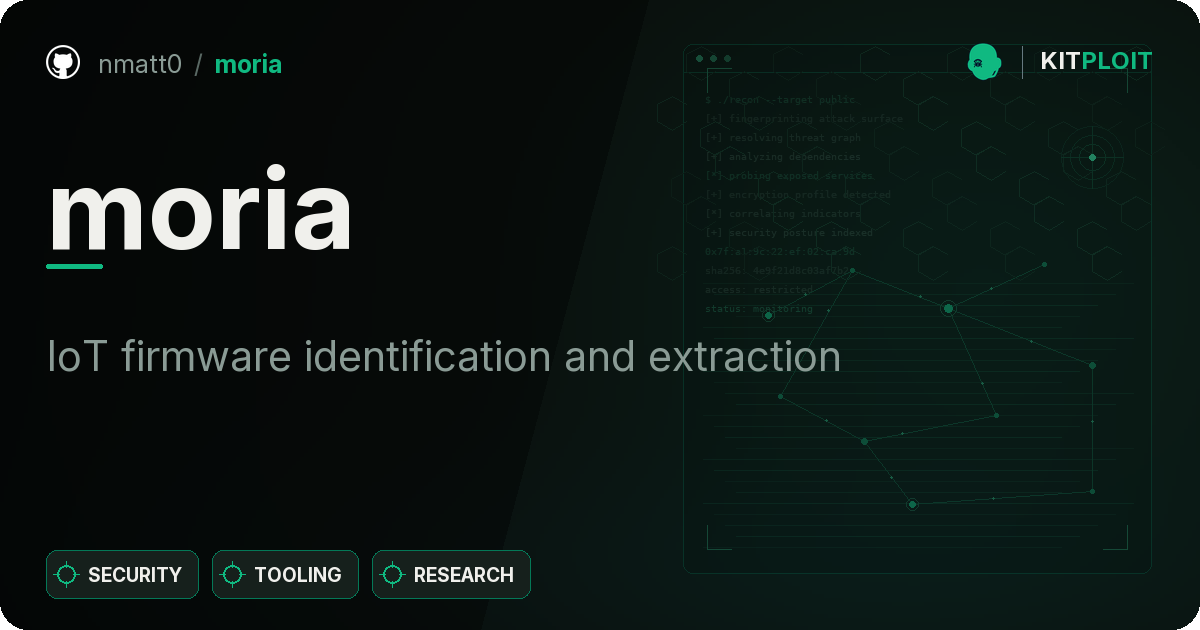
Task: Click the crosshair icon in TOOLING badge
Action: tap(233, 575)
